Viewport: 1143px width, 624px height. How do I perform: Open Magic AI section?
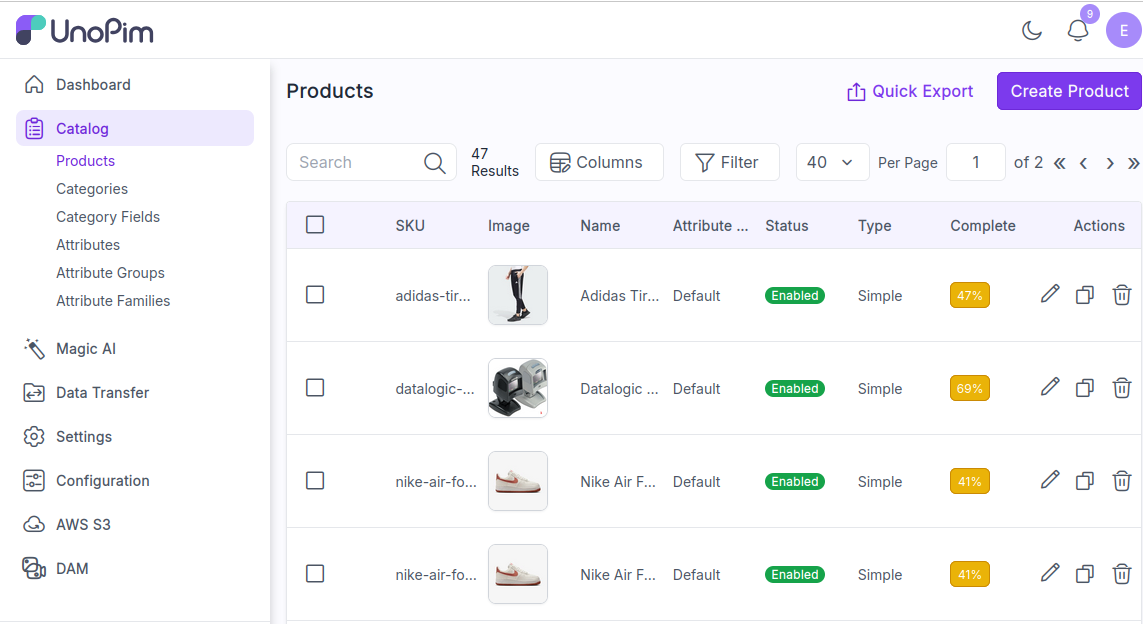[x=135, y=348]
